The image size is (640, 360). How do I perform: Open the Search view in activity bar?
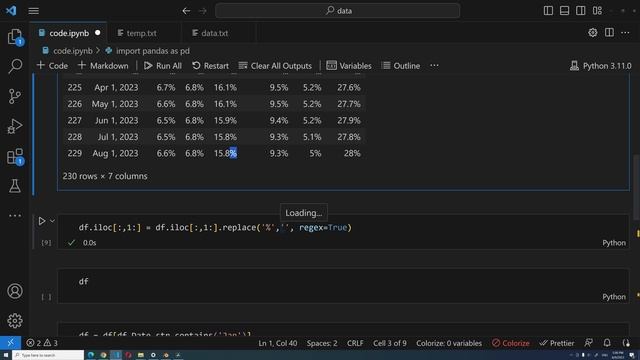coord(15,66)
